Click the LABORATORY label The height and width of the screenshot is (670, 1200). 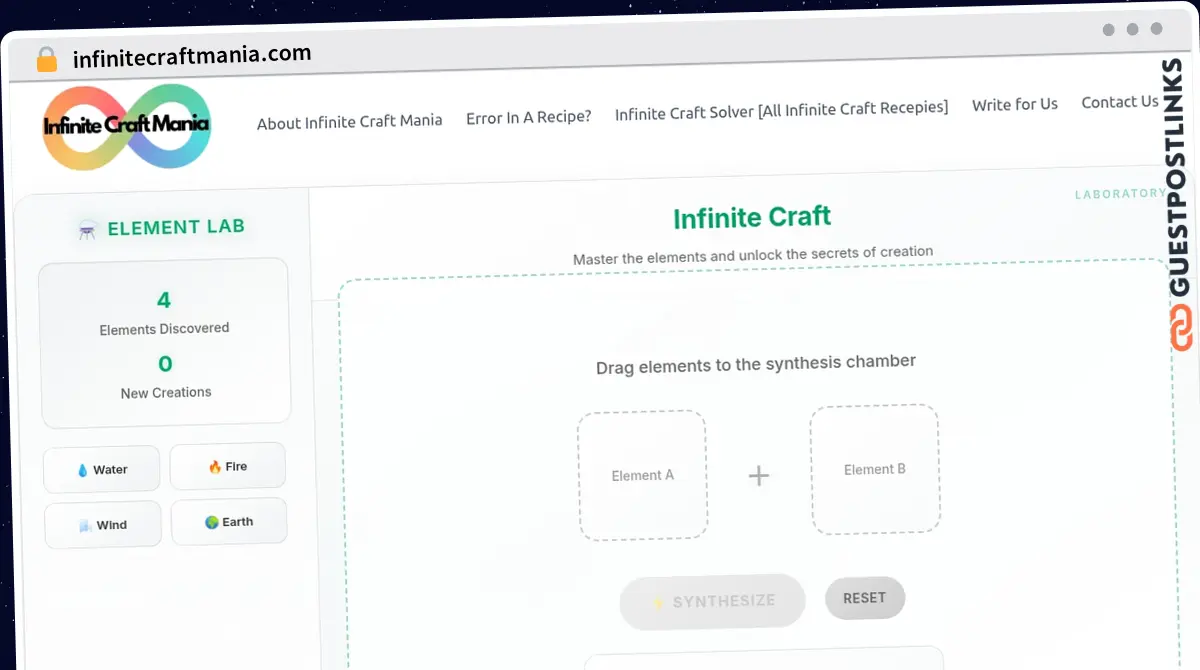pos(1120,194)
